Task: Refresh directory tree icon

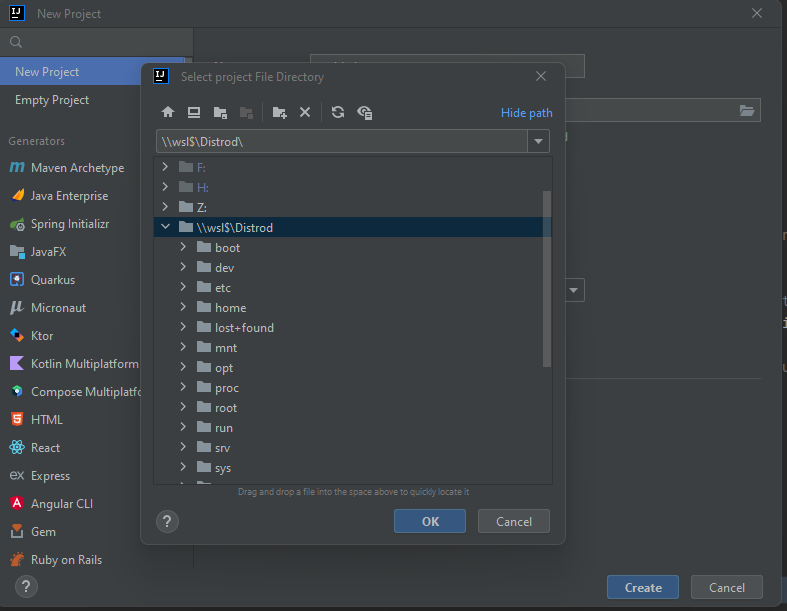Action: (338, 112)
